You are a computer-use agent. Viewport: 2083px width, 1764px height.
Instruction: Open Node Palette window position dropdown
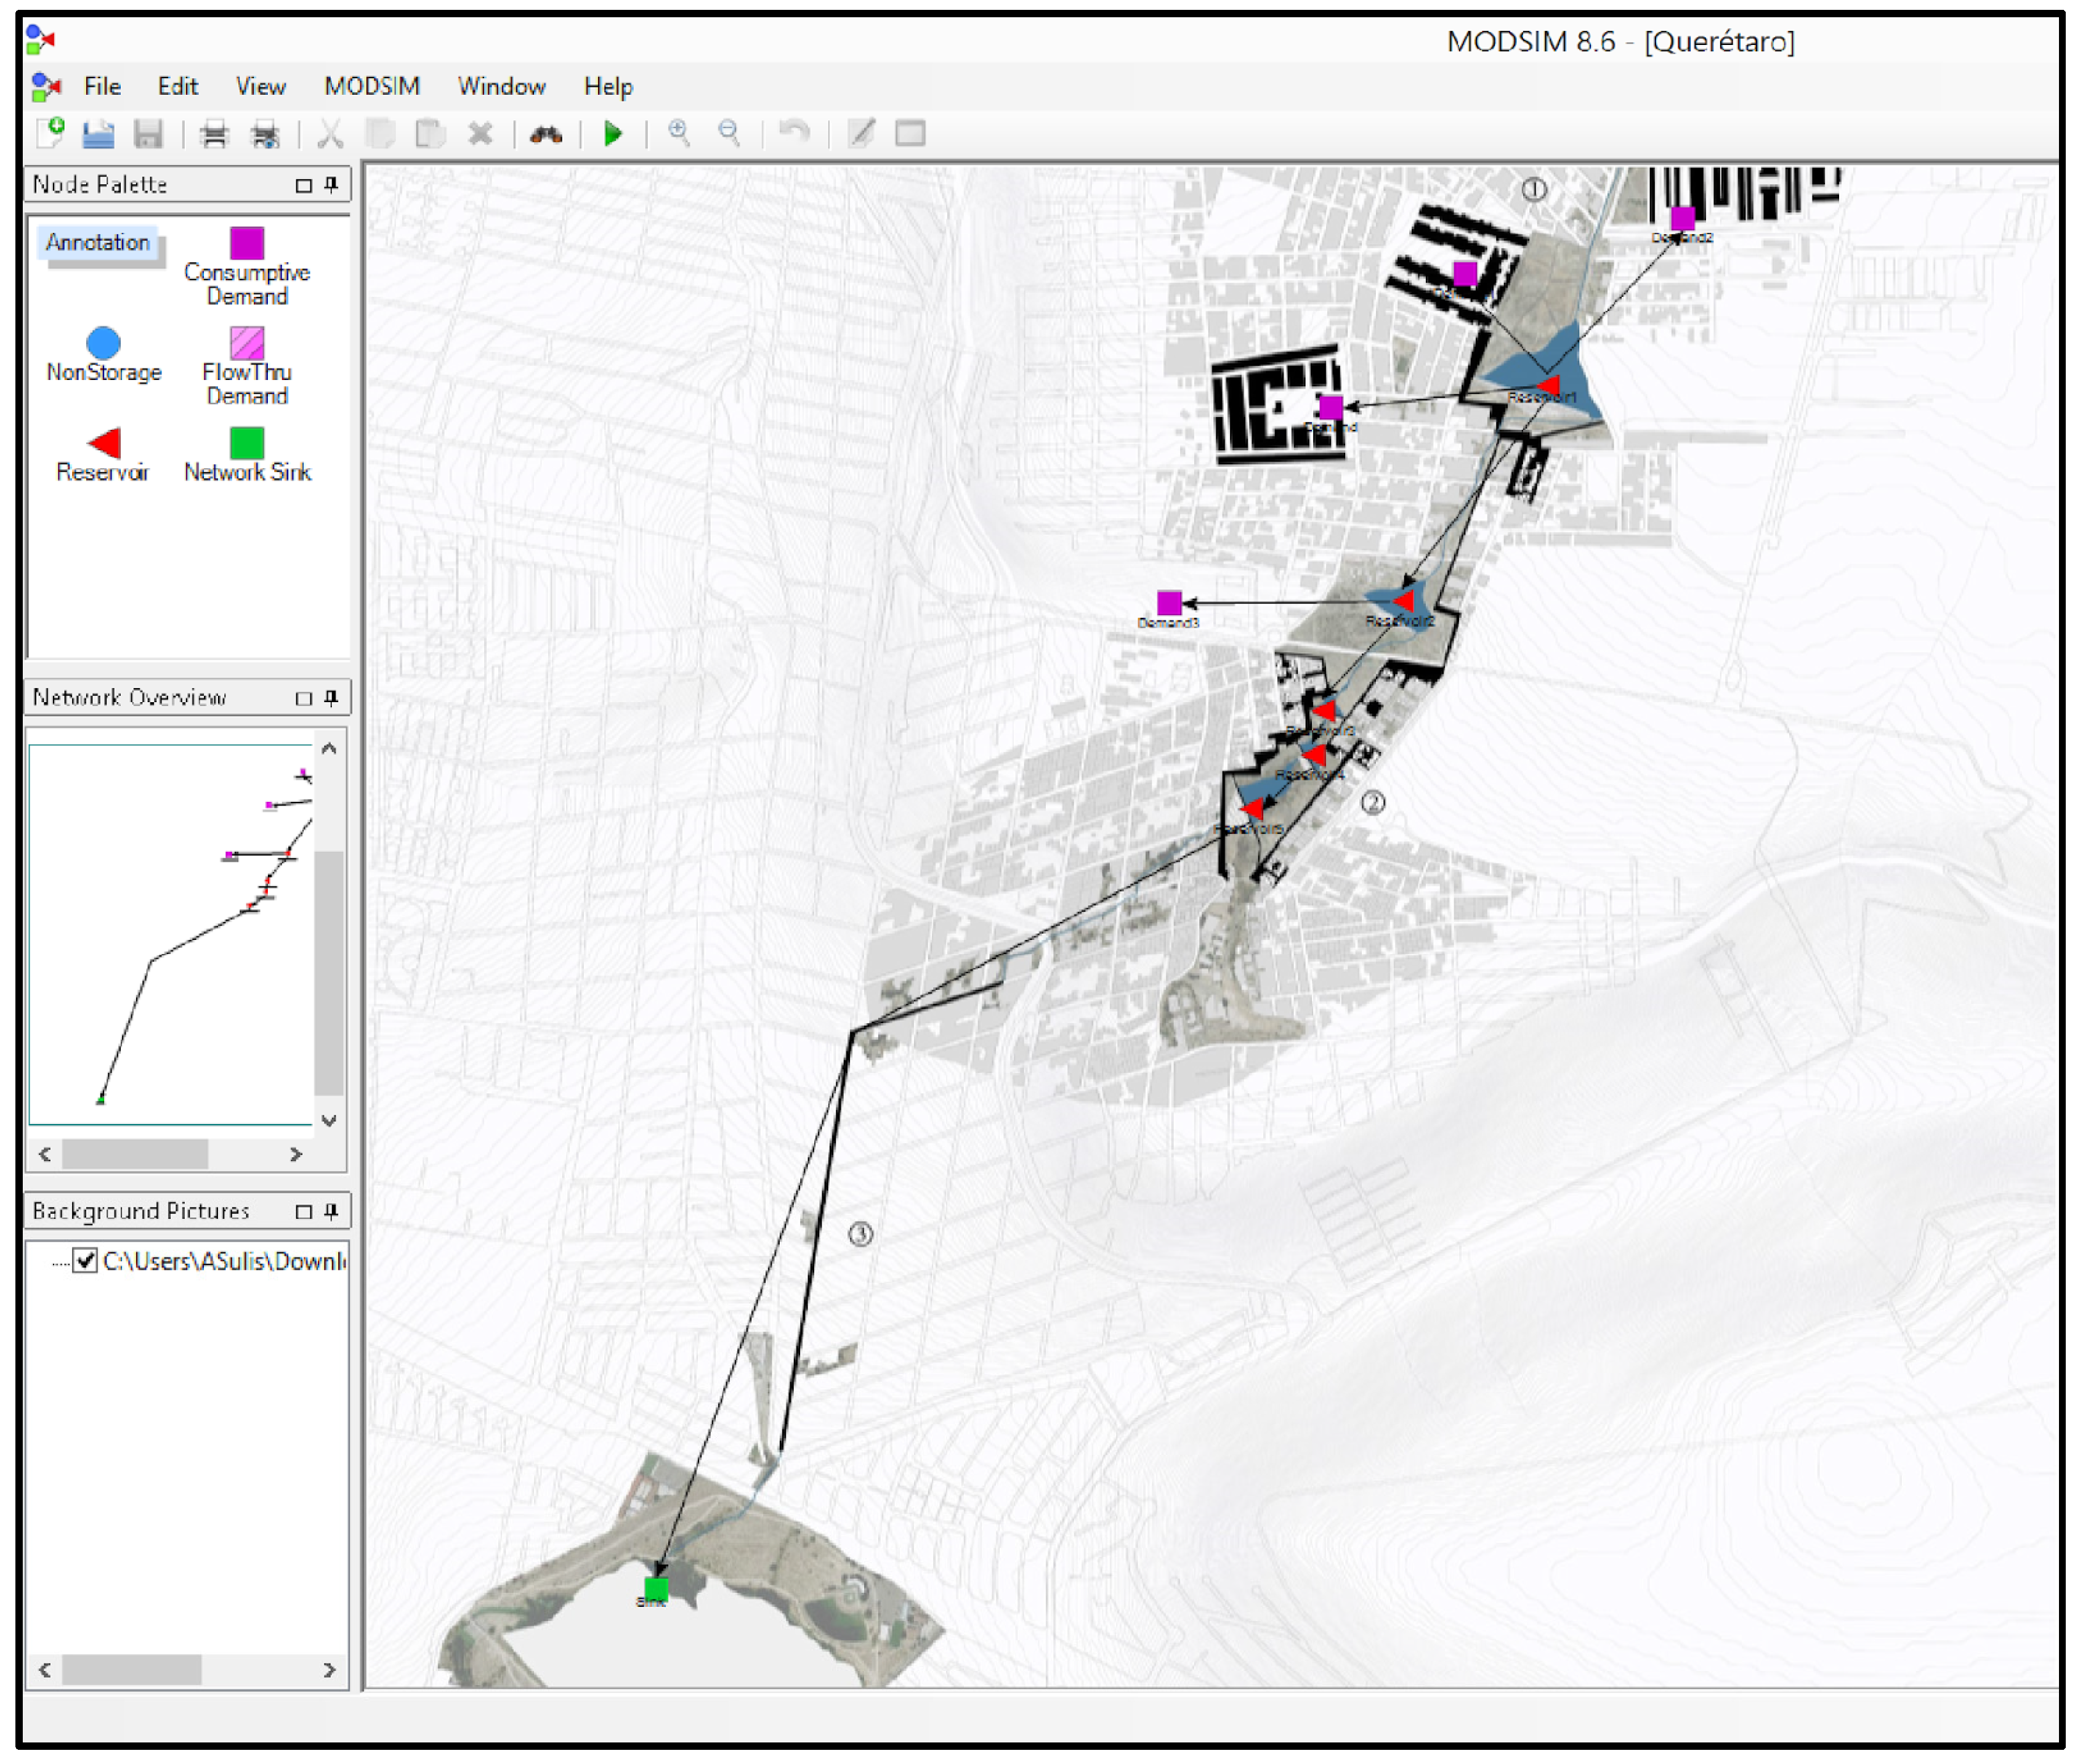(x=304, y=185)
